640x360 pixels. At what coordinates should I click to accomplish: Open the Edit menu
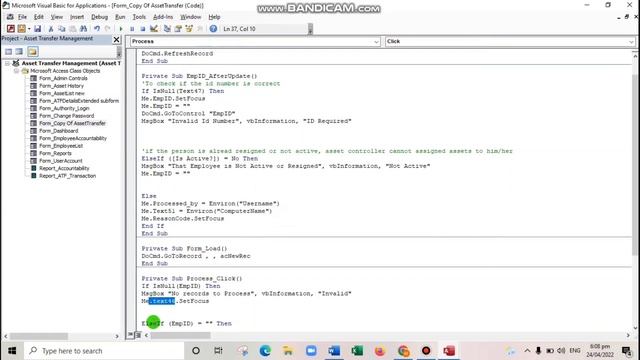[38, 17]
